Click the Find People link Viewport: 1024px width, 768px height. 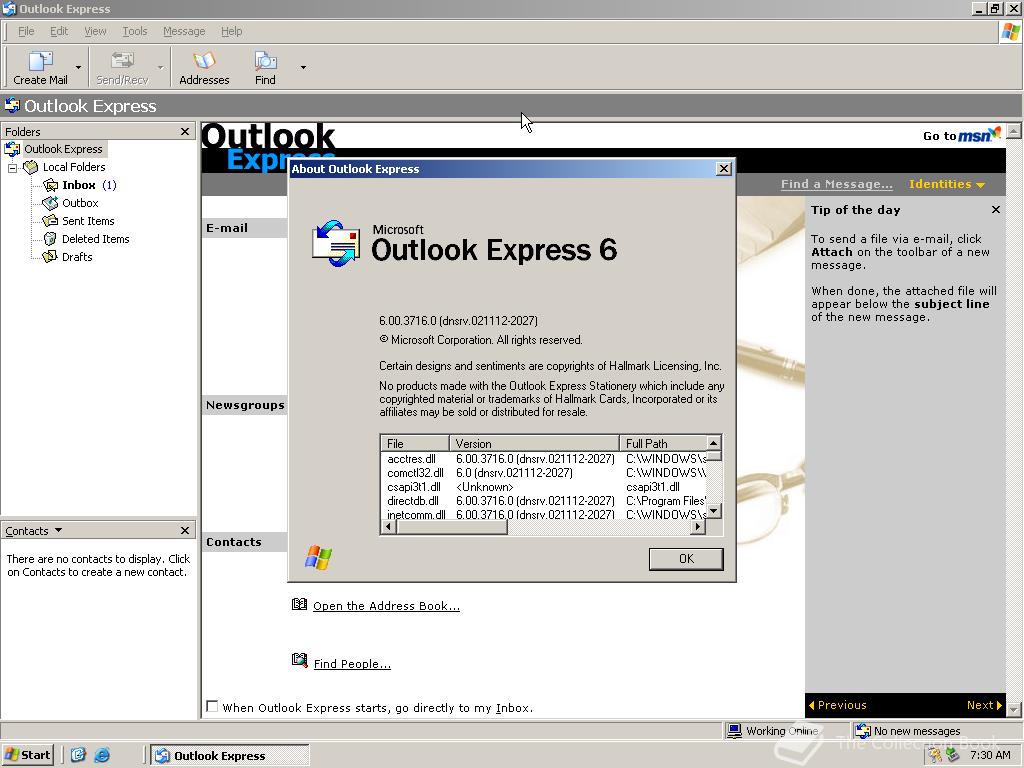(352, 664)
